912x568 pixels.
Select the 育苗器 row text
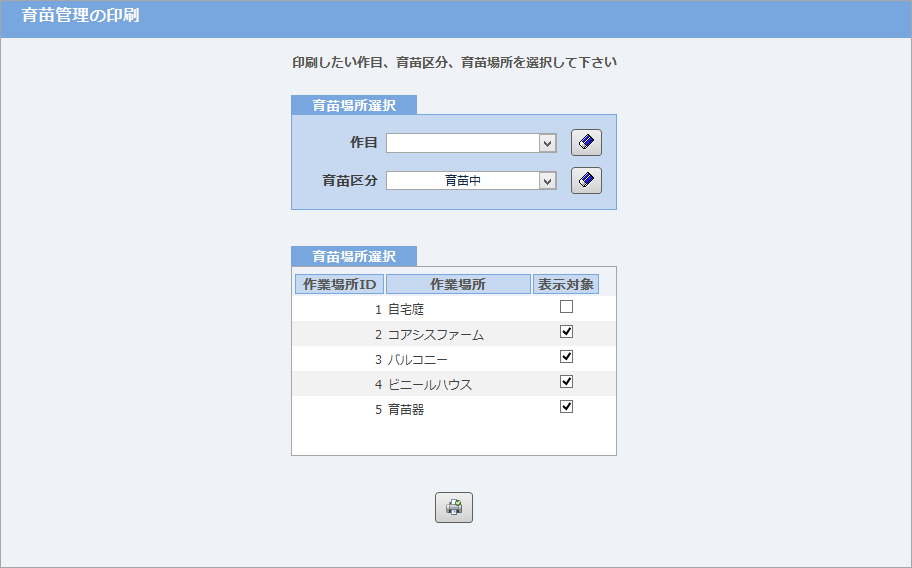click(406, 409)
